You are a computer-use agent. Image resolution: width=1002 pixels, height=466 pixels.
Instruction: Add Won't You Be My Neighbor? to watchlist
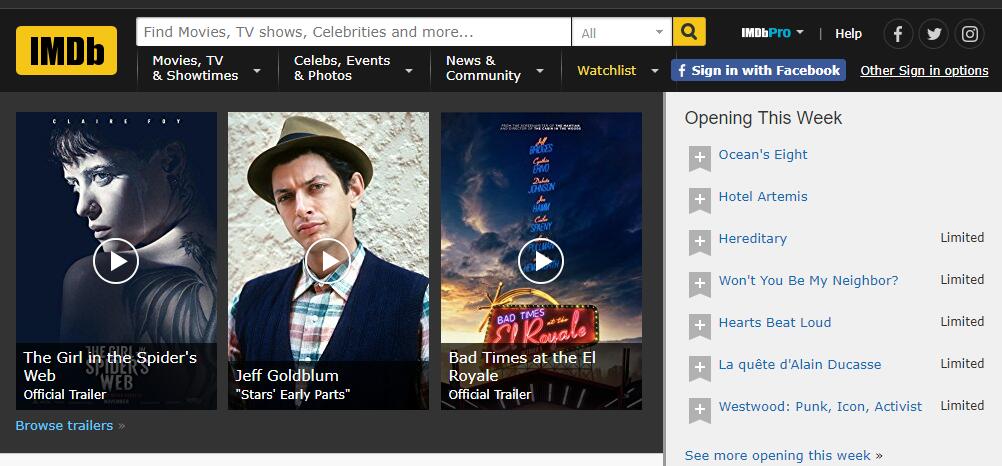[700, 284]
